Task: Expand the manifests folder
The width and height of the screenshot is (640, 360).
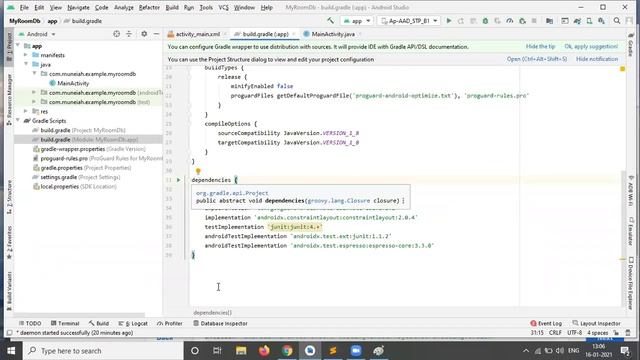Action: point(26,55)
